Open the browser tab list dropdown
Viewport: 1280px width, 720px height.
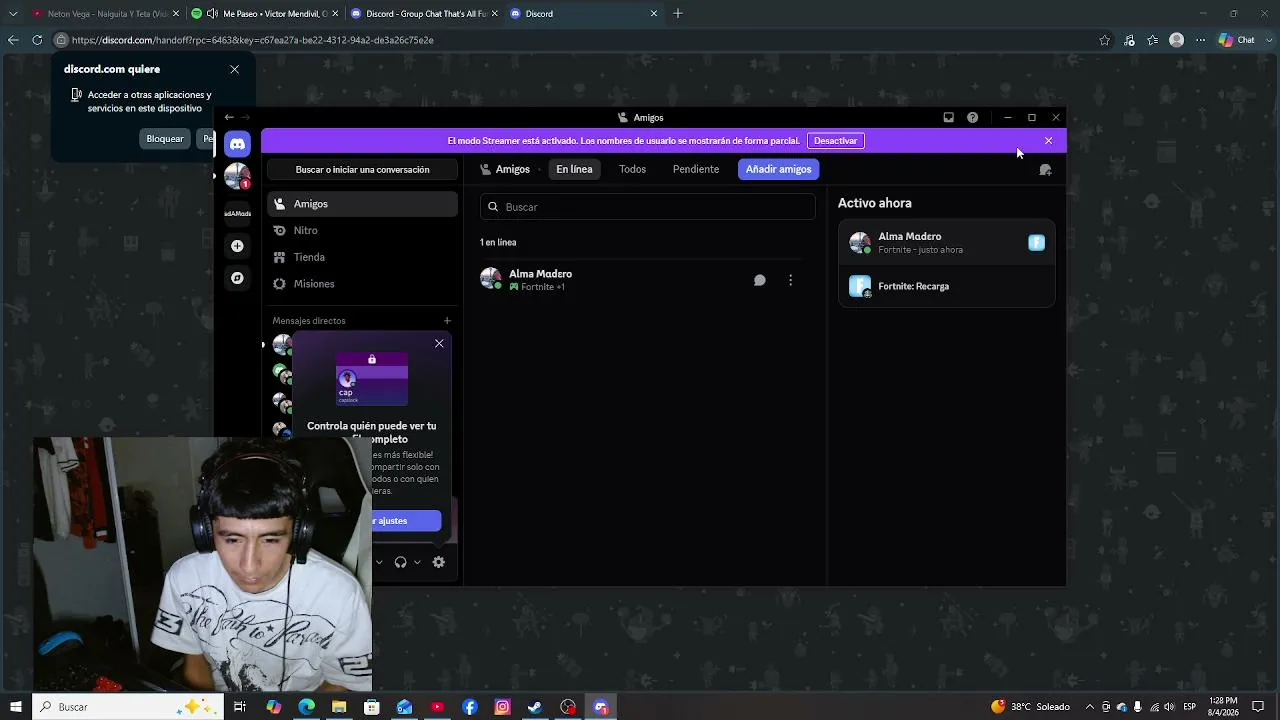click(13, 14)
